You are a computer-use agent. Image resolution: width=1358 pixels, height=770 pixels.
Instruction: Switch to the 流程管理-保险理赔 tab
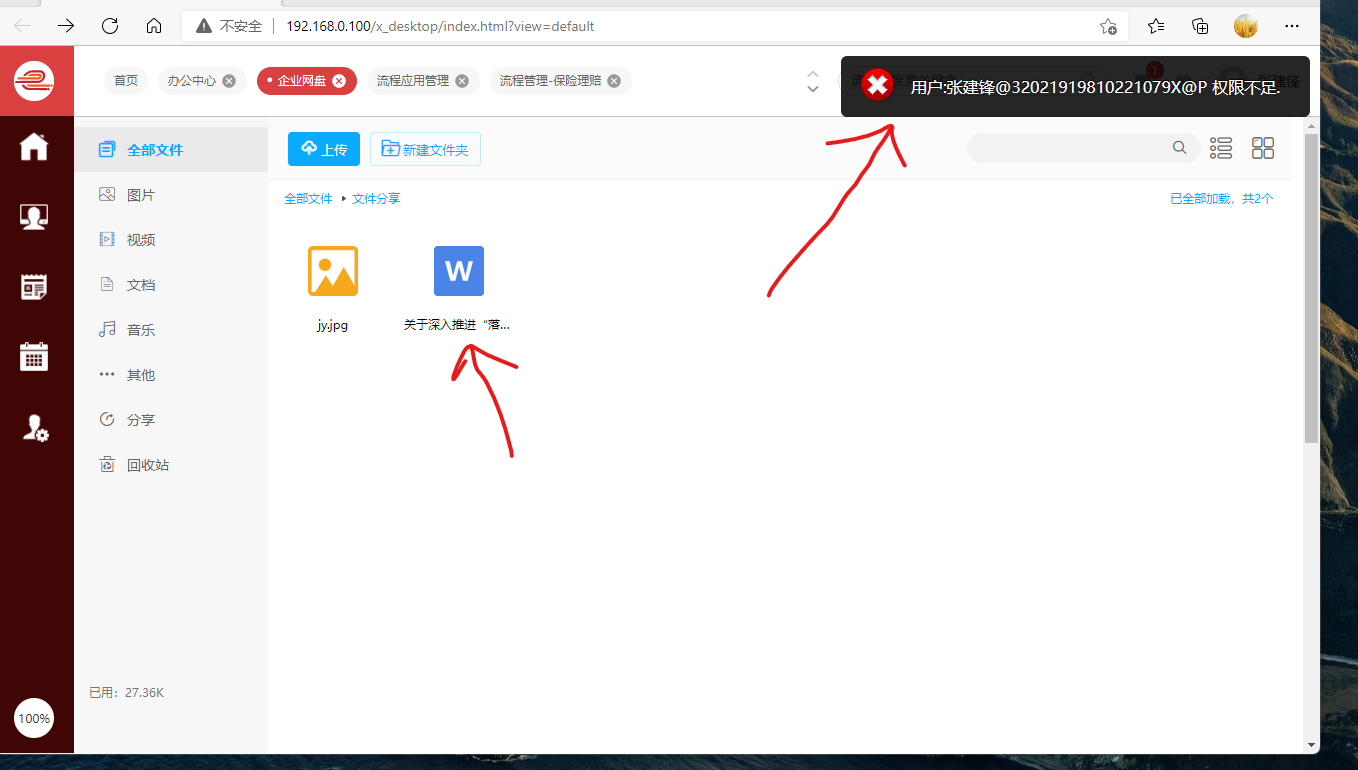pos(550,81)
